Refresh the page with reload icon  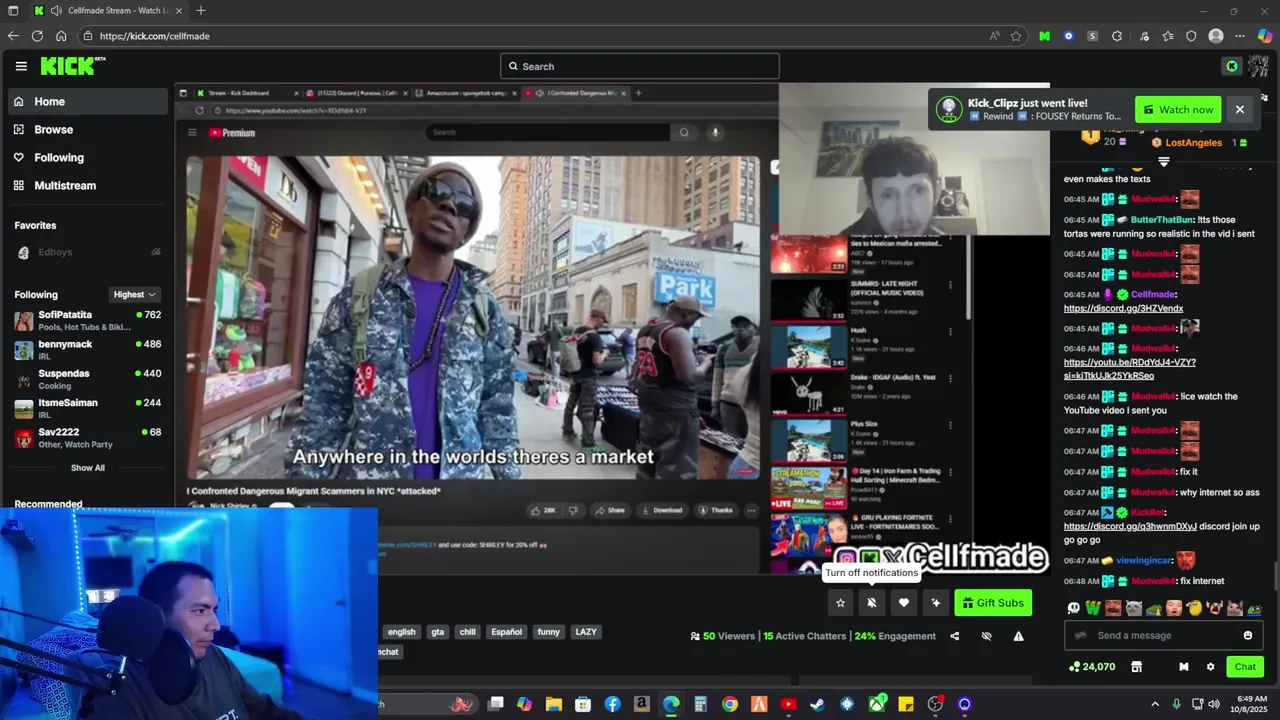[37, 36]
